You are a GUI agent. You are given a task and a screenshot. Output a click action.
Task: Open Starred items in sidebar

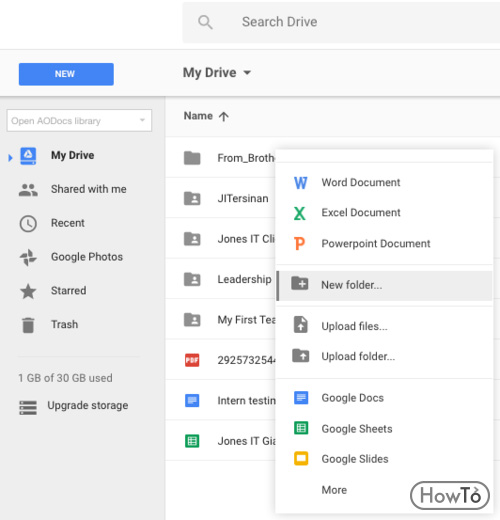pos(69,291)
